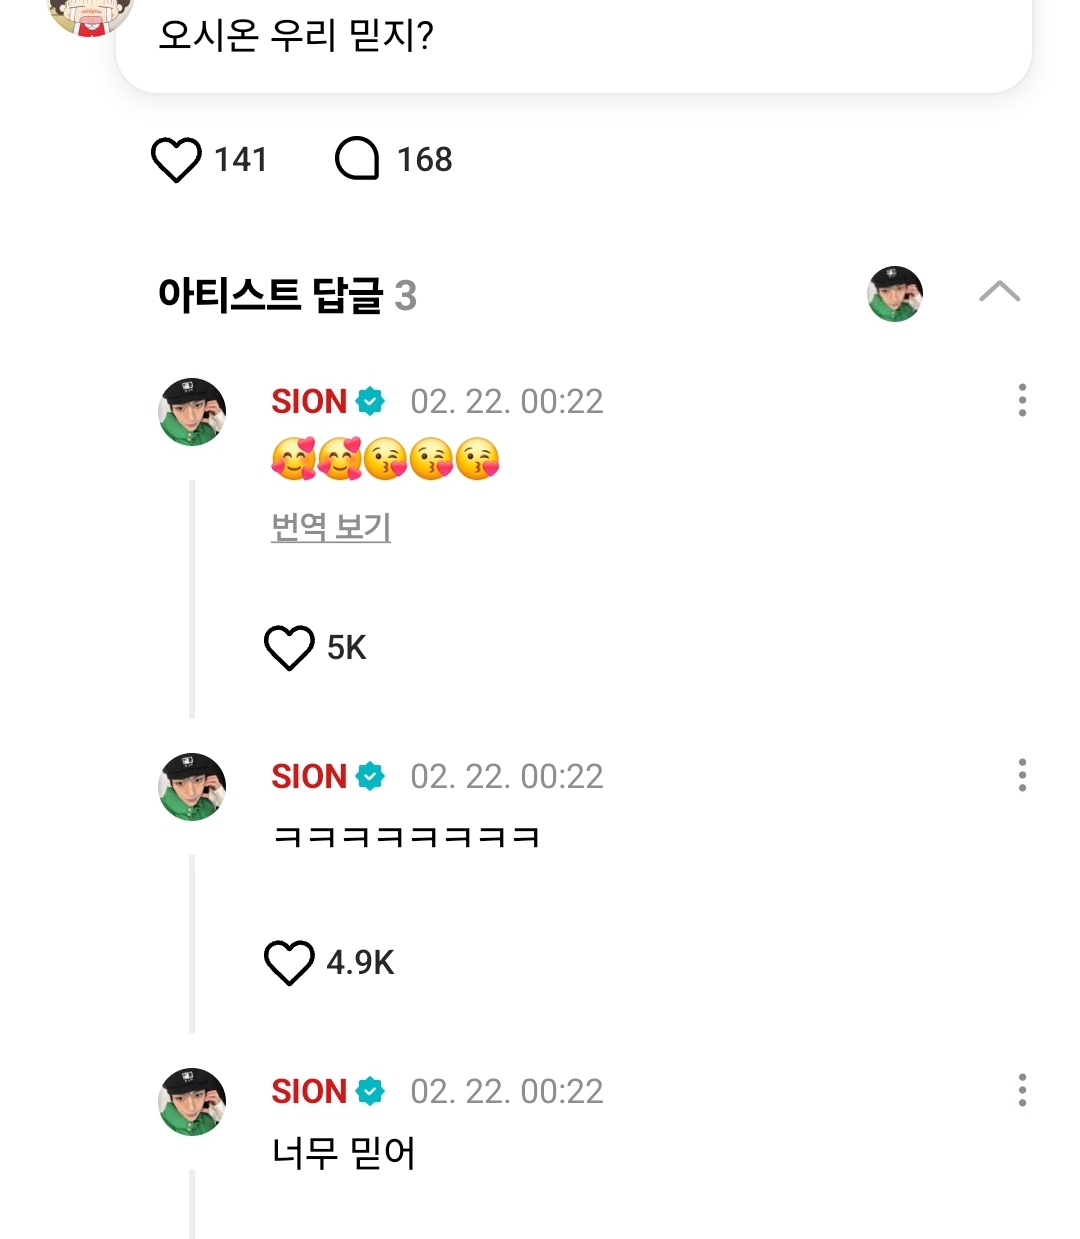Tap the SION username on the ㅋㅋㅋㅋ reply

click(x=309, y=777)
